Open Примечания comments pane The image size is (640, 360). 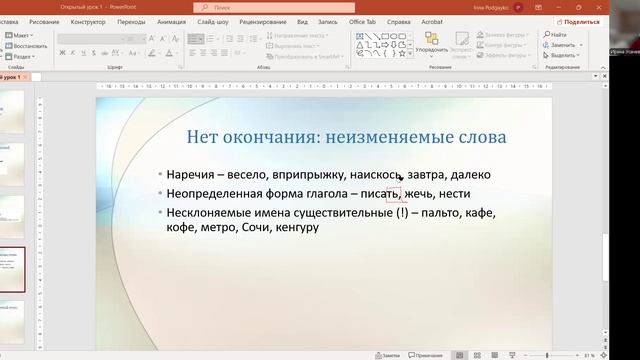[x=425, y=356]
